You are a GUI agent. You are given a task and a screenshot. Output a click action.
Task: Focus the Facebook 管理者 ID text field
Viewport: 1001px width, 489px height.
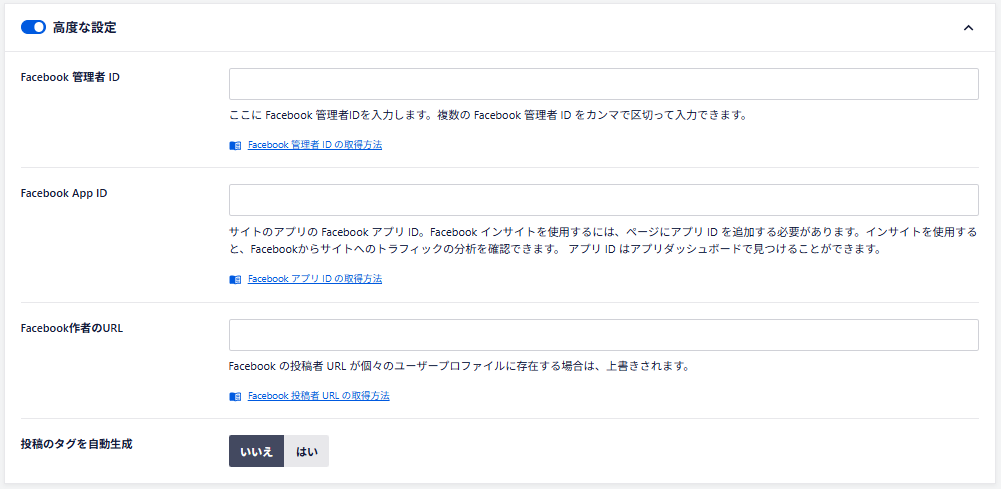pyautogui.click(x=603, y=84)
